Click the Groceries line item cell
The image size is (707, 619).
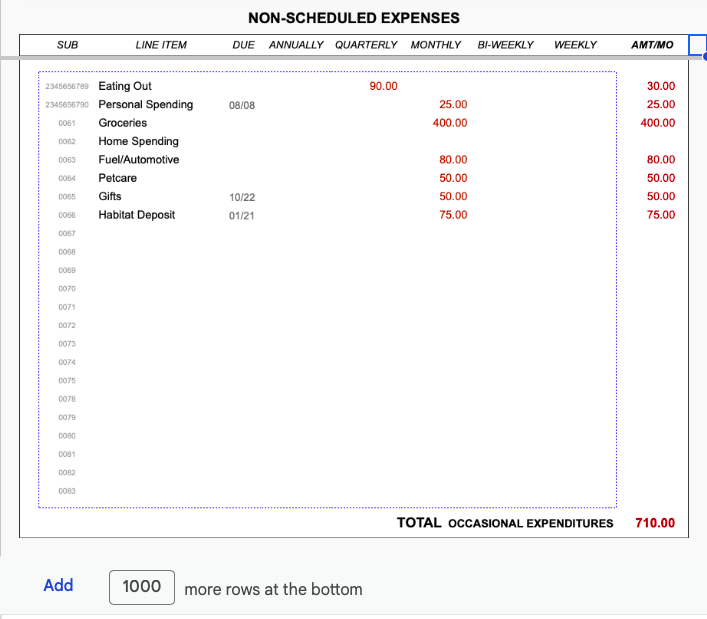pyautogui.click(x=122, y=123)
